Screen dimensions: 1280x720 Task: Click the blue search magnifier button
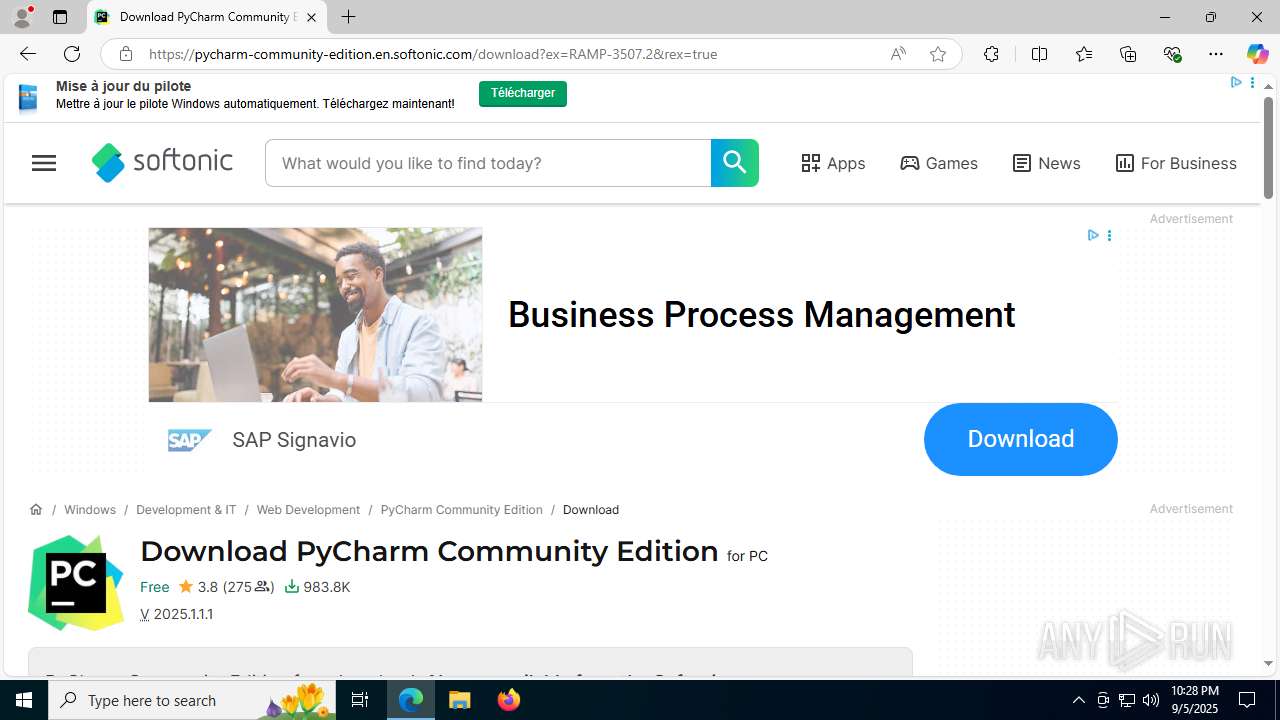(x=735, y=163)
